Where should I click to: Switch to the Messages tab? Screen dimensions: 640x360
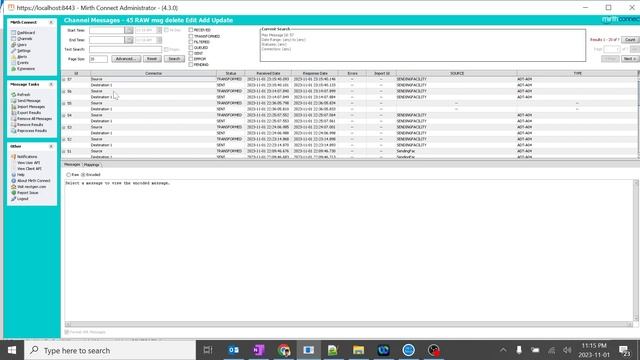pyautogui.click(x=72, y=164)
